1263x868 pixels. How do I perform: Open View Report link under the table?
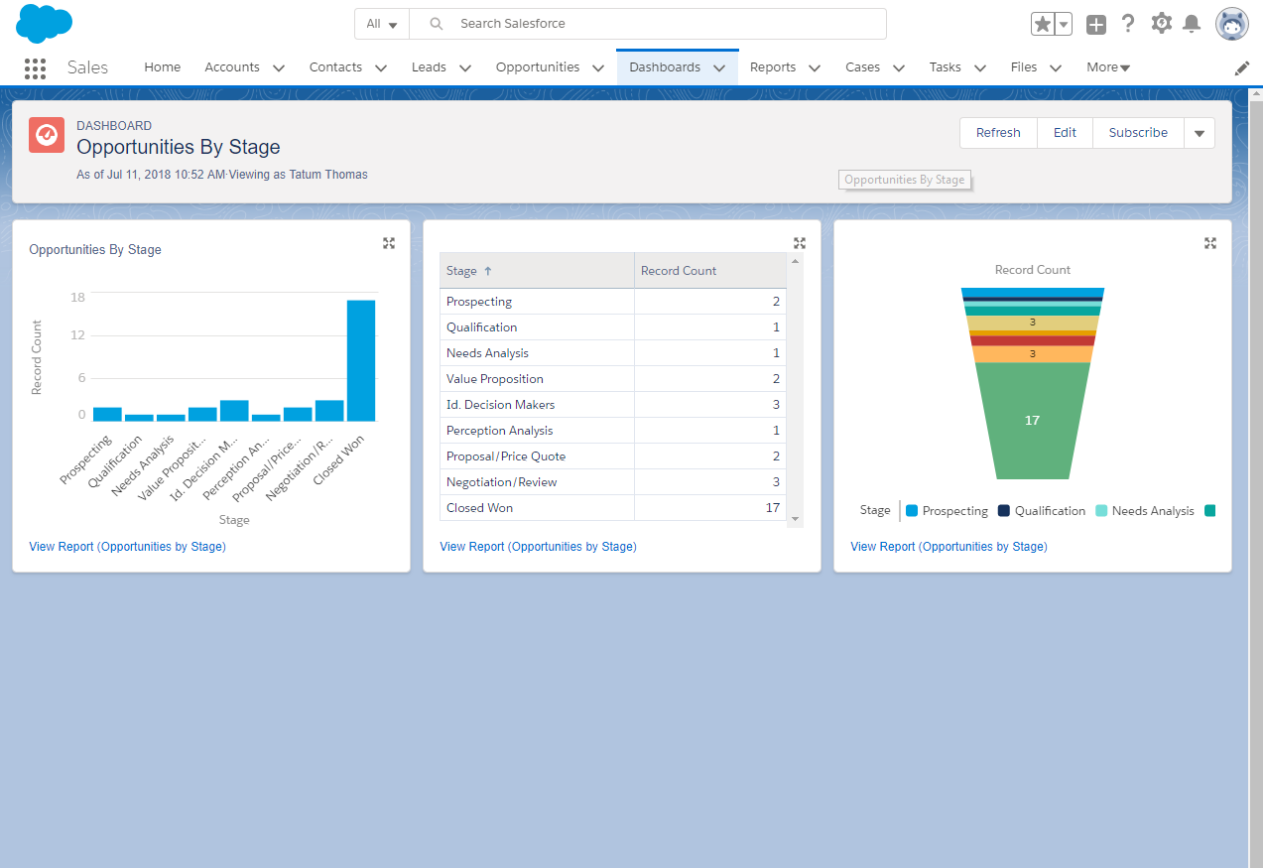[x=538, y=547]
